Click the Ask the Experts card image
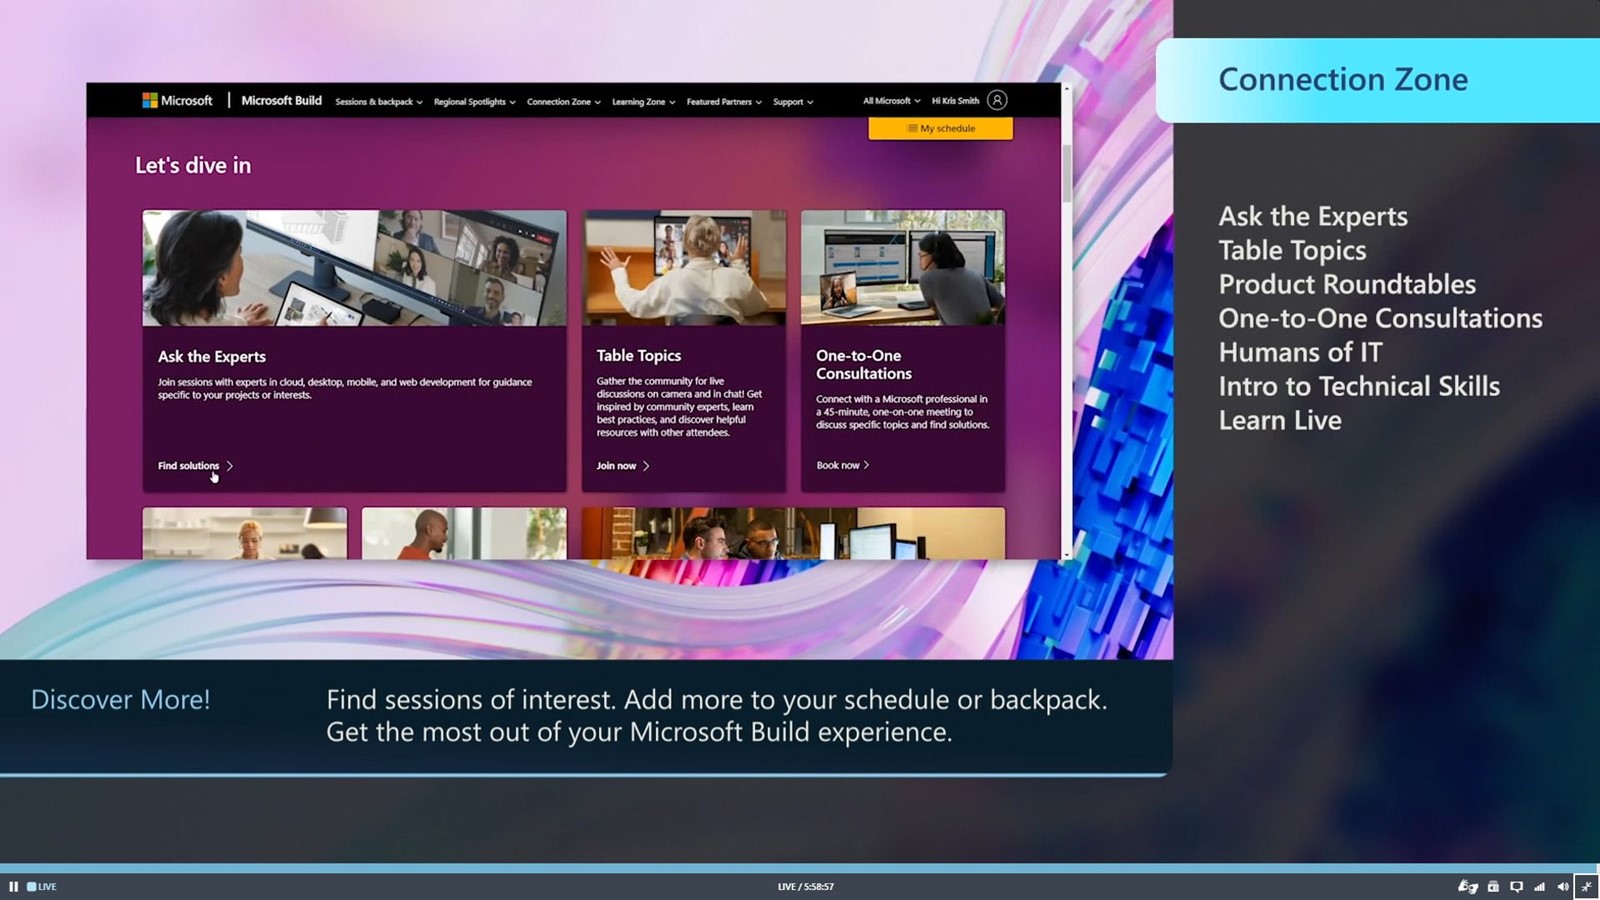The height and width of the screenshot is (900, 1600). pos(354,268)
